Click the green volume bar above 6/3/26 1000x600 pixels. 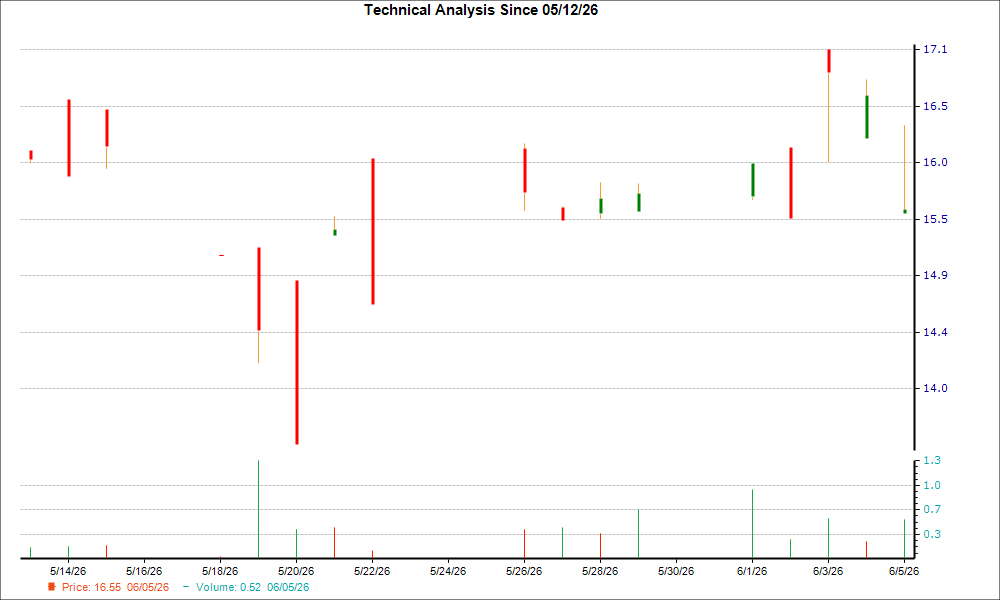(x=828, y=538)
